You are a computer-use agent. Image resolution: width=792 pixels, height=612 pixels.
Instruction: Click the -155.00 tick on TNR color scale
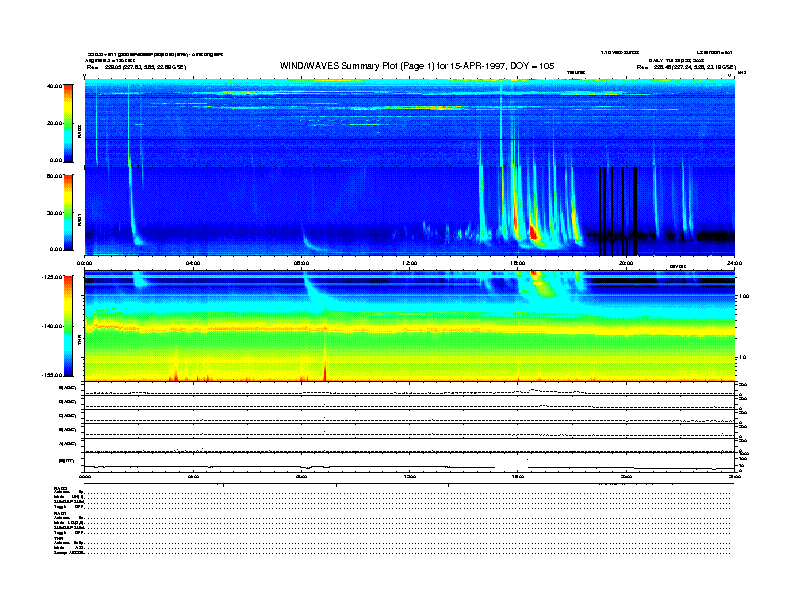52,375
